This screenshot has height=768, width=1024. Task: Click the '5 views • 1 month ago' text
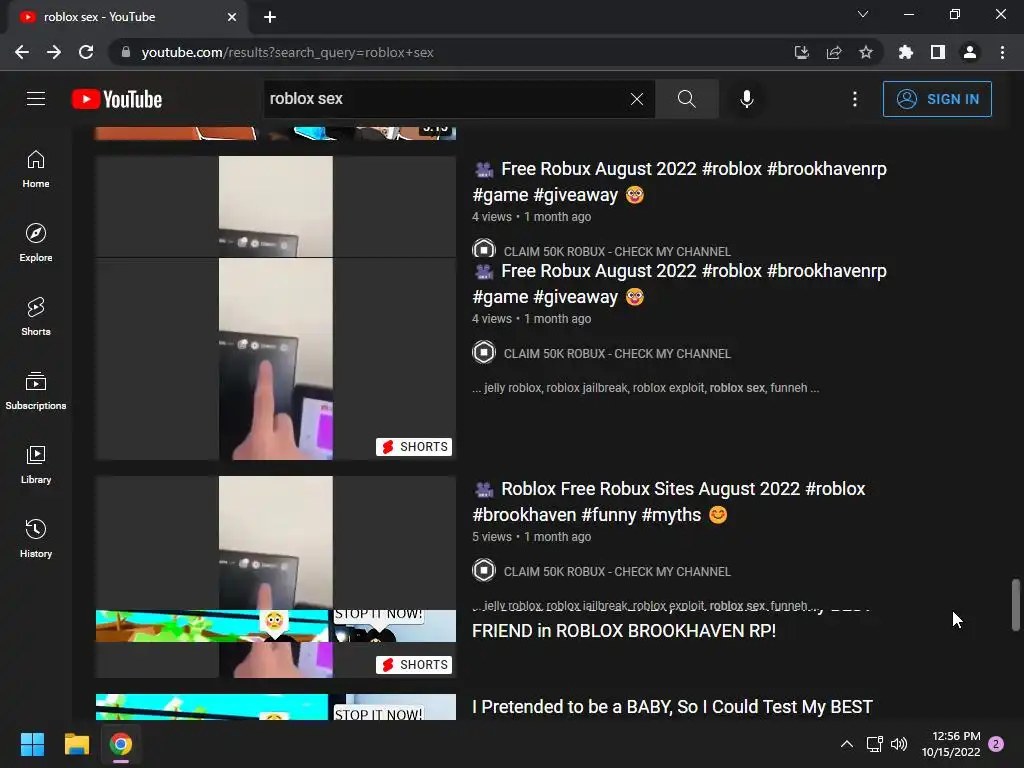click(532, 537)
